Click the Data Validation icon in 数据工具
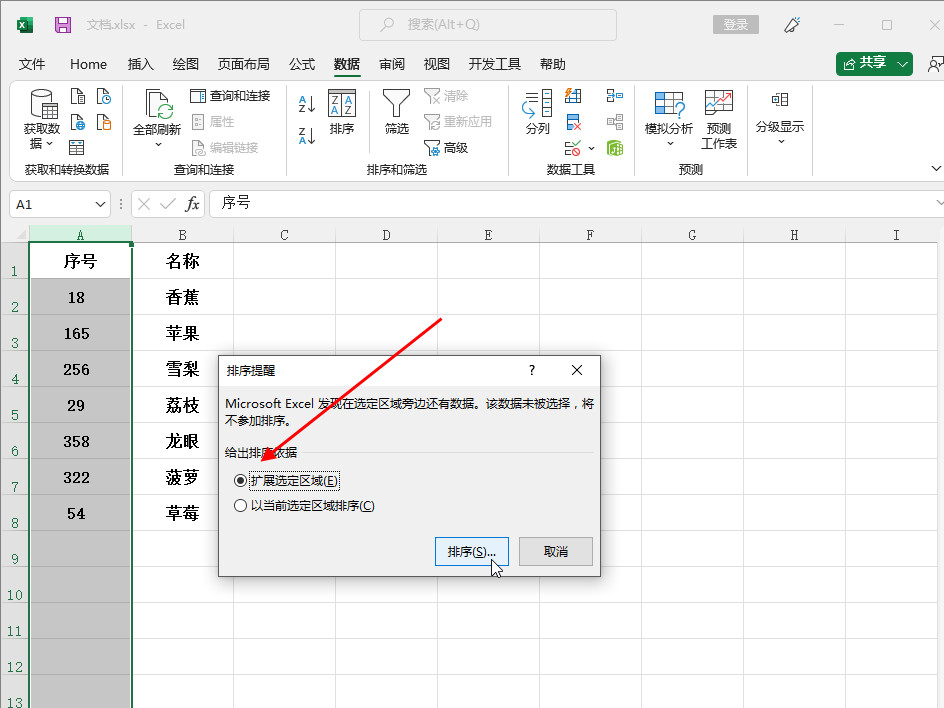This screenshot has height=708, width=944. point(573,148)
